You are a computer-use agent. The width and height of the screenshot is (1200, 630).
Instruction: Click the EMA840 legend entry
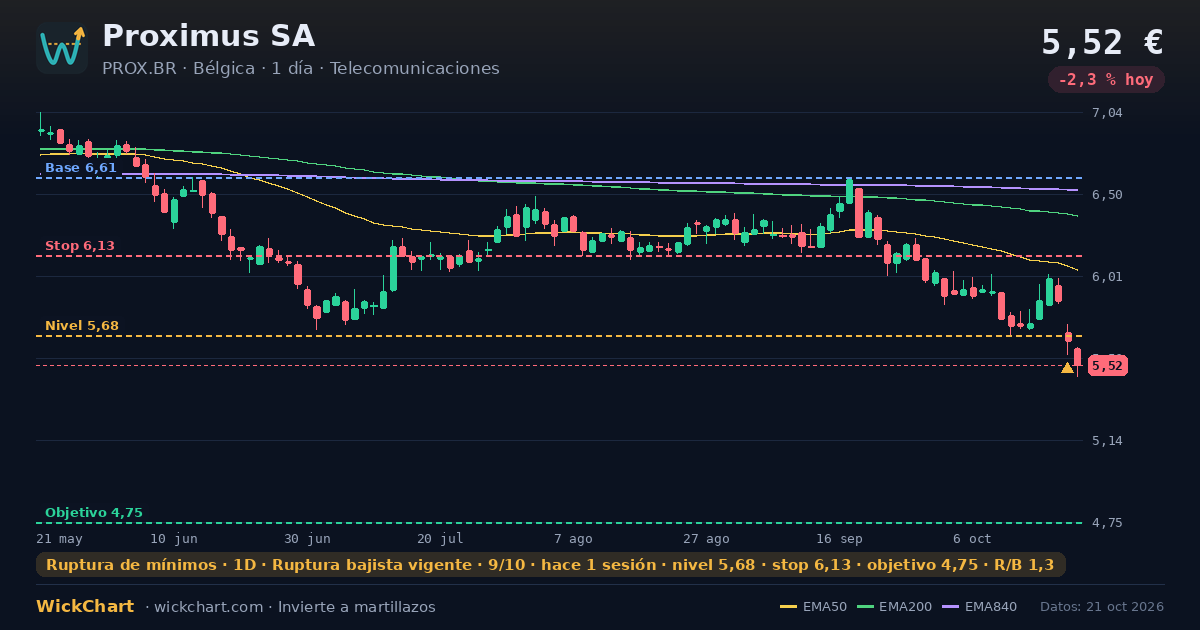(979, 607)
